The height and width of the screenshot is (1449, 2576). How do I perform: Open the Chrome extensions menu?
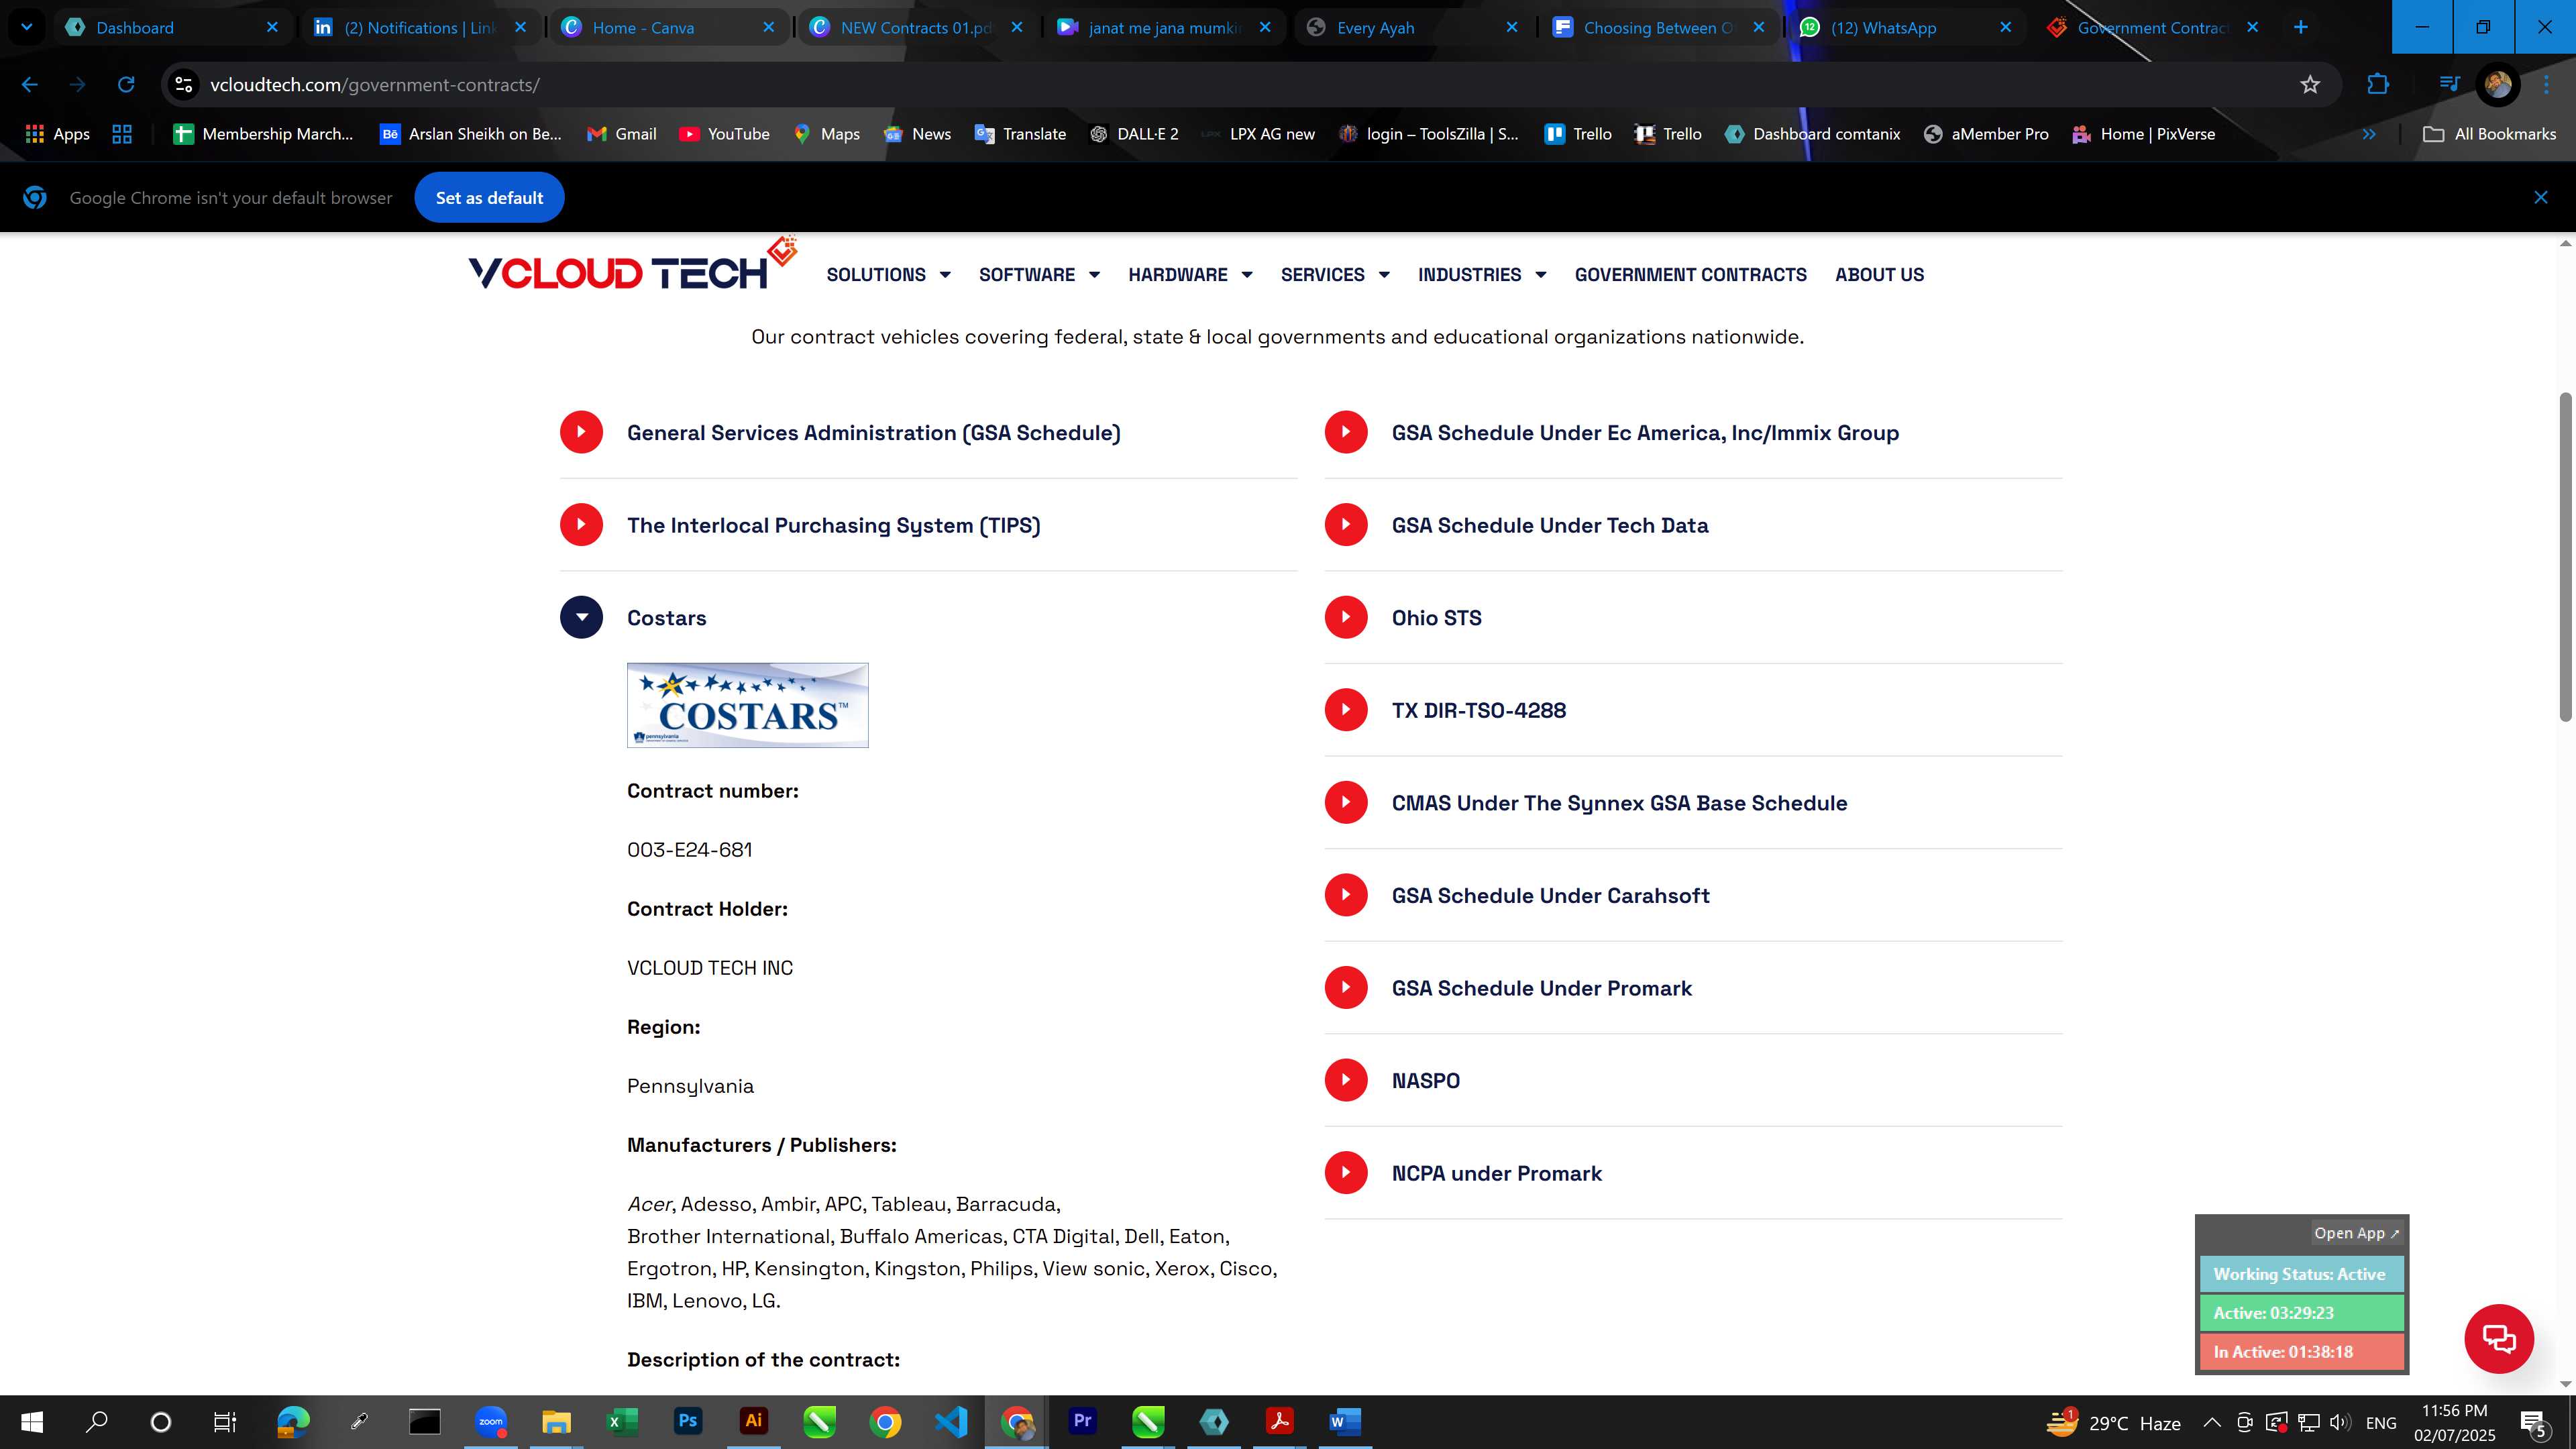[2378, 84]
